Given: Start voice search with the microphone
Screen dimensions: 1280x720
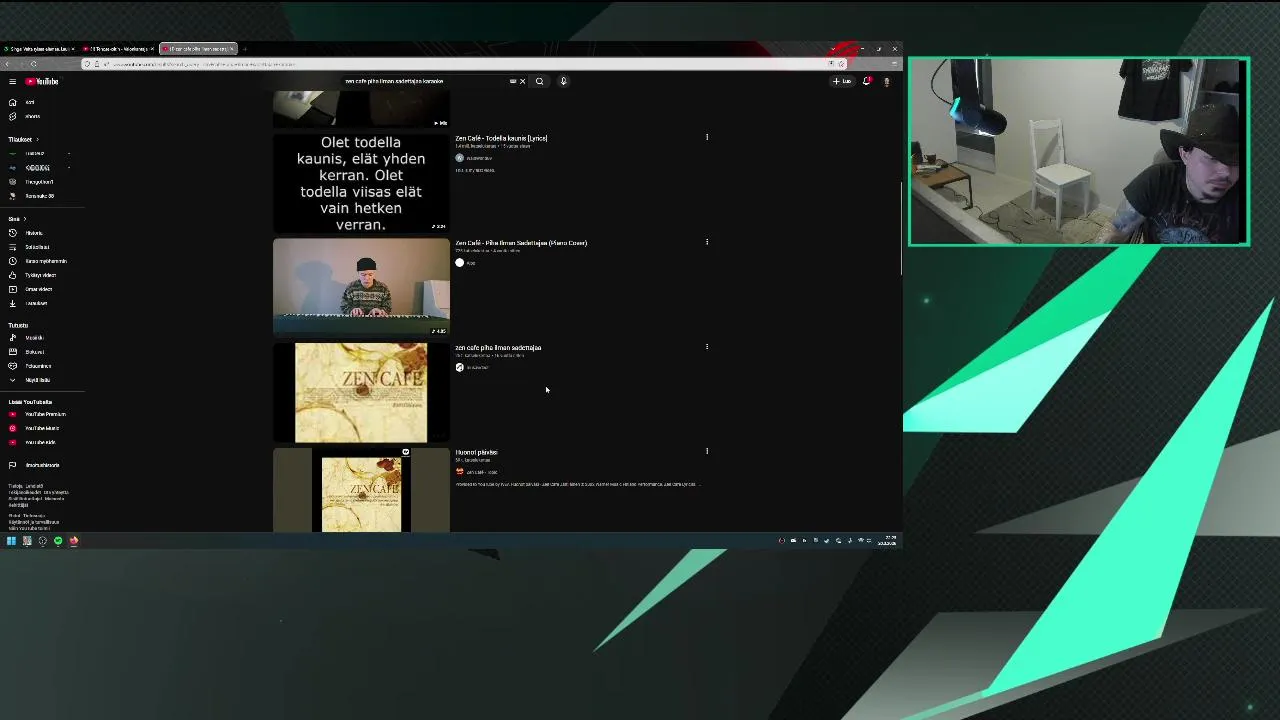Looking at the screenshot, I should point(563,81).
